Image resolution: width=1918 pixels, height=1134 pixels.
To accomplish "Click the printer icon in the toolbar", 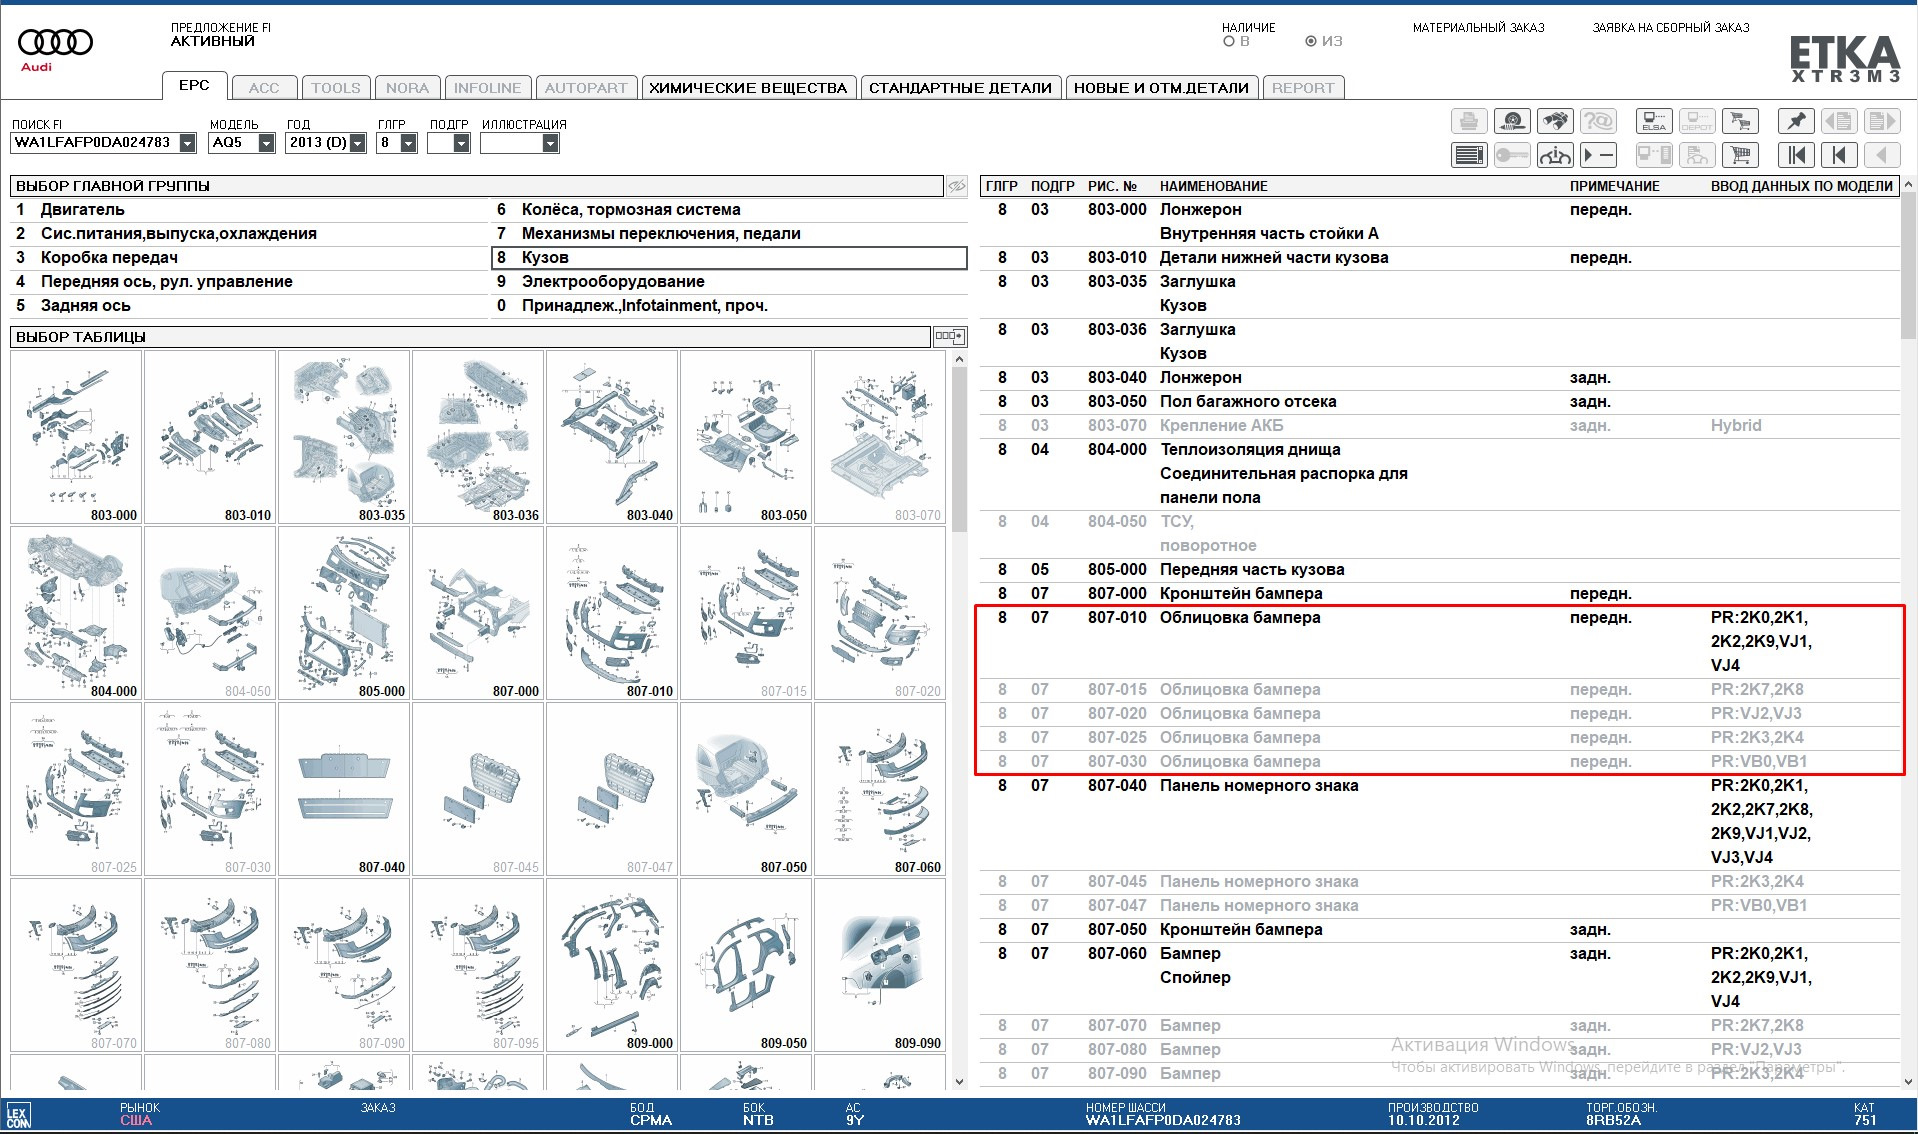I will click(1469, 121).
